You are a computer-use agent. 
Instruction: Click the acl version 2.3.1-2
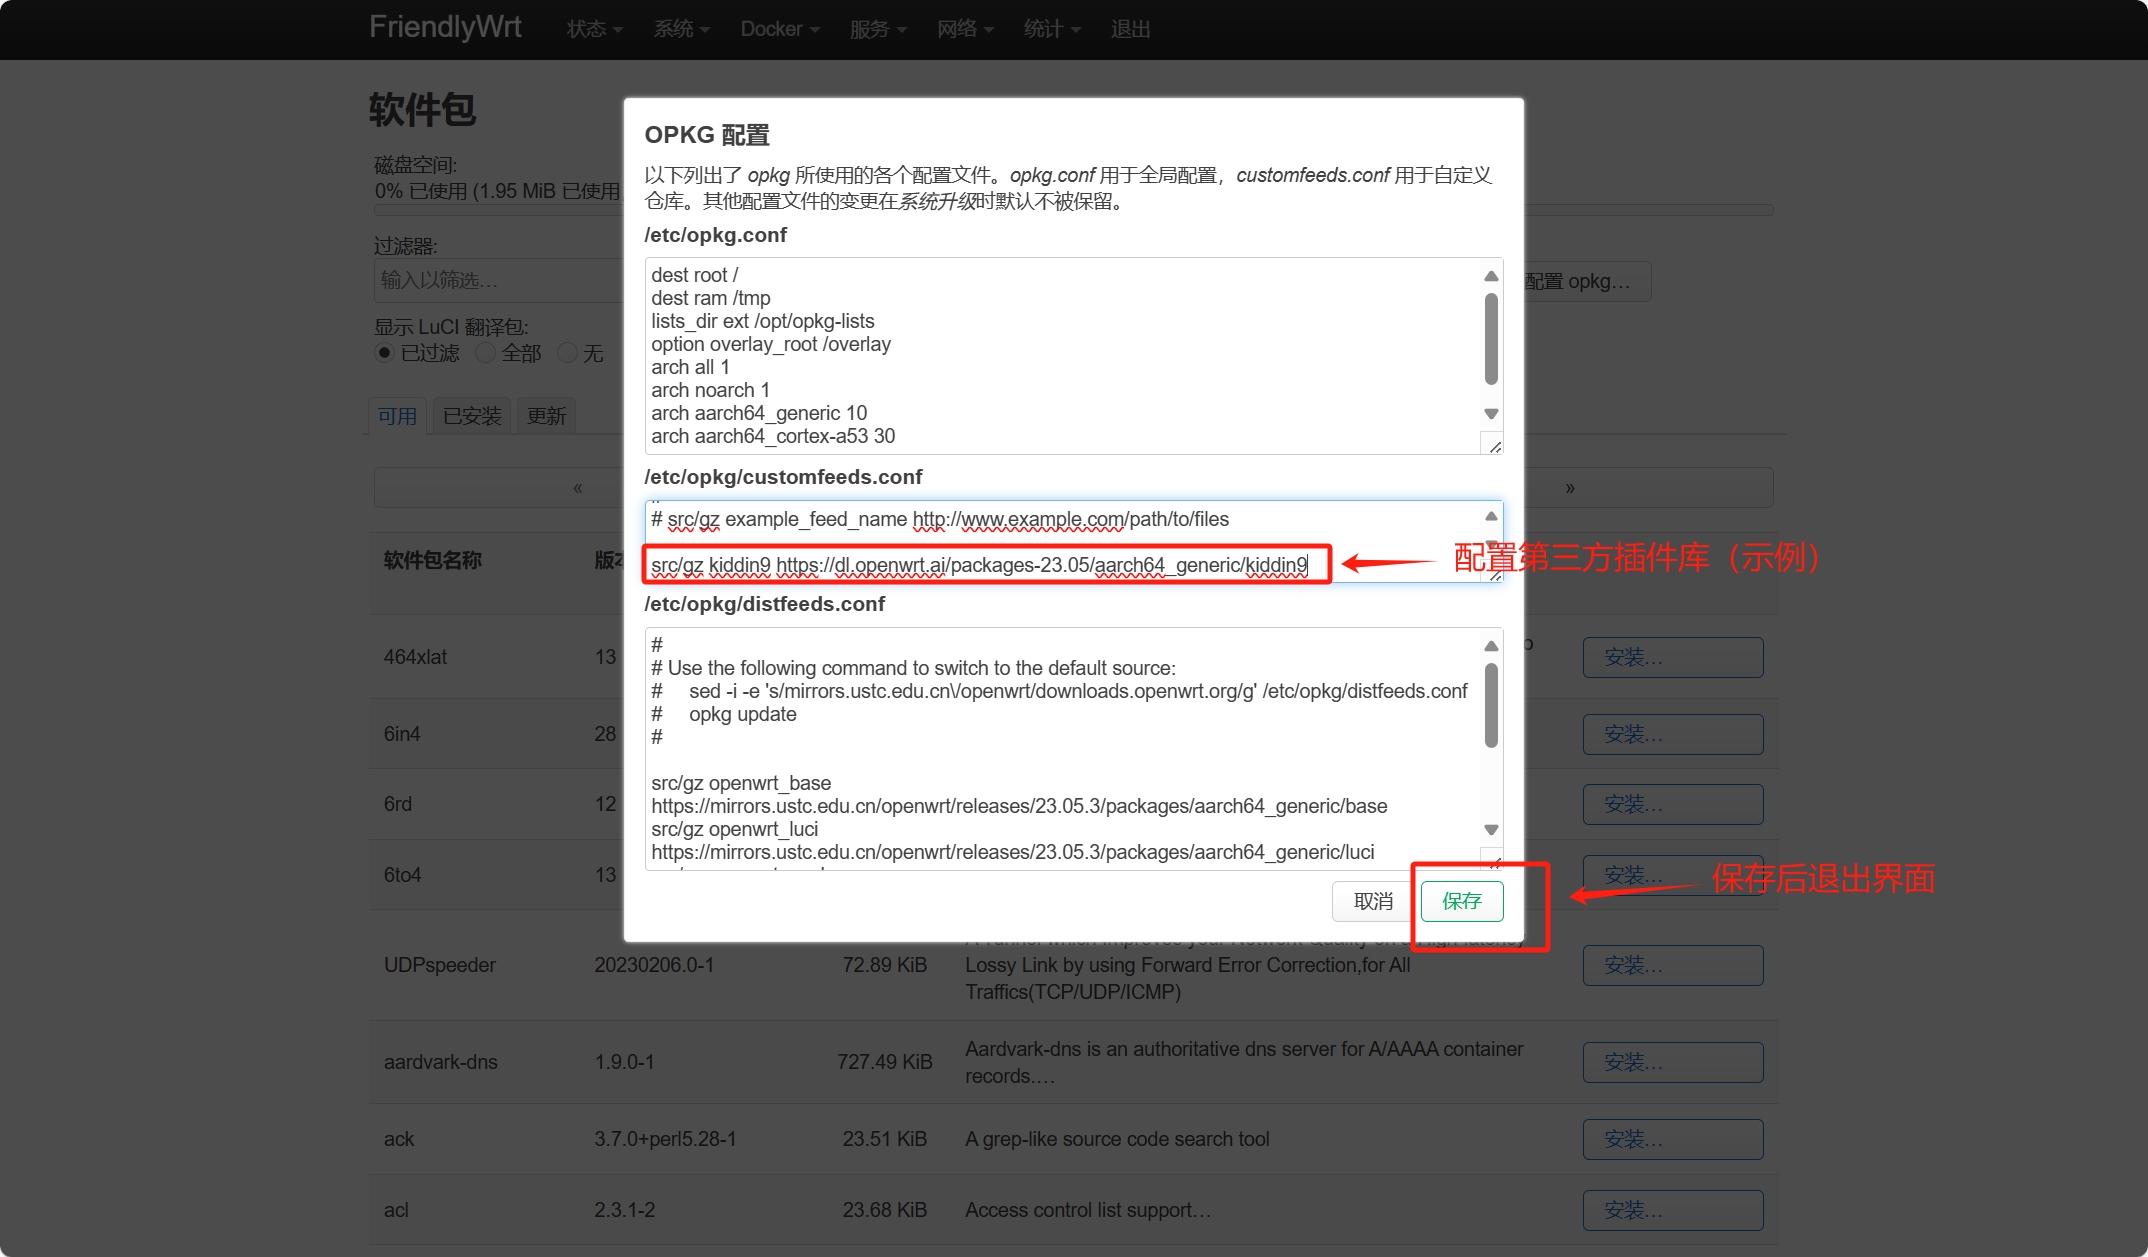point(624,1210)
